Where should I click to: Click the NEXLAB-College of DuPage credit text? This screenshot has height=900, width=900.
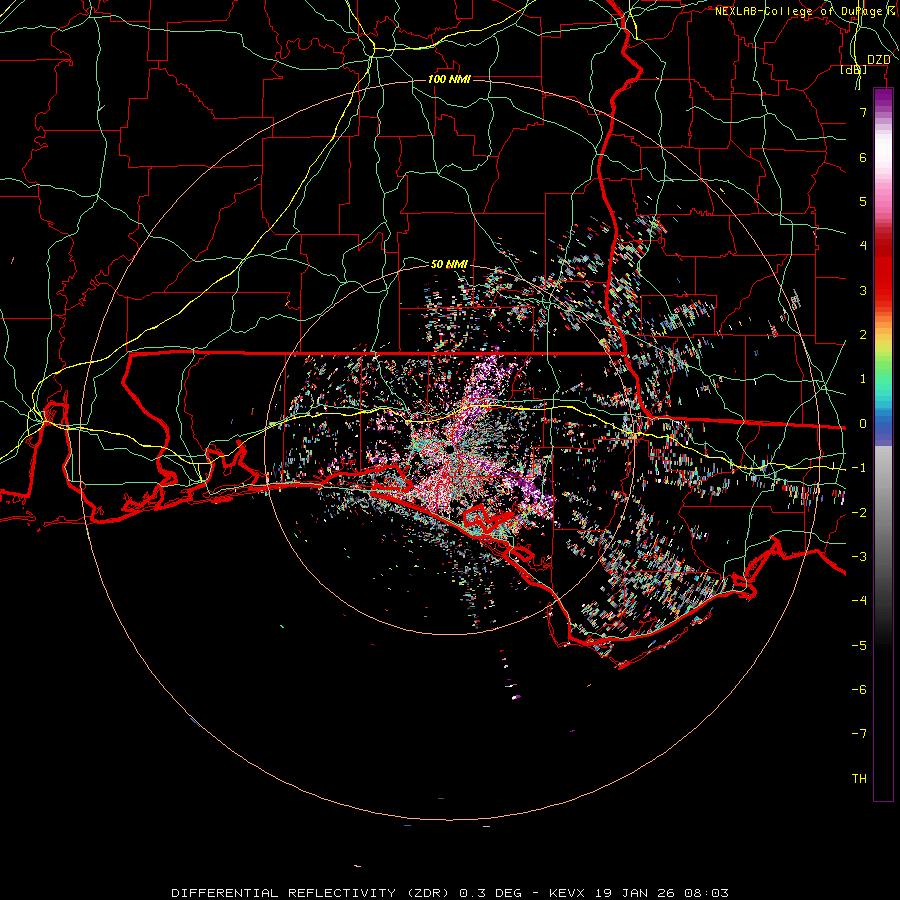point(800,11)
